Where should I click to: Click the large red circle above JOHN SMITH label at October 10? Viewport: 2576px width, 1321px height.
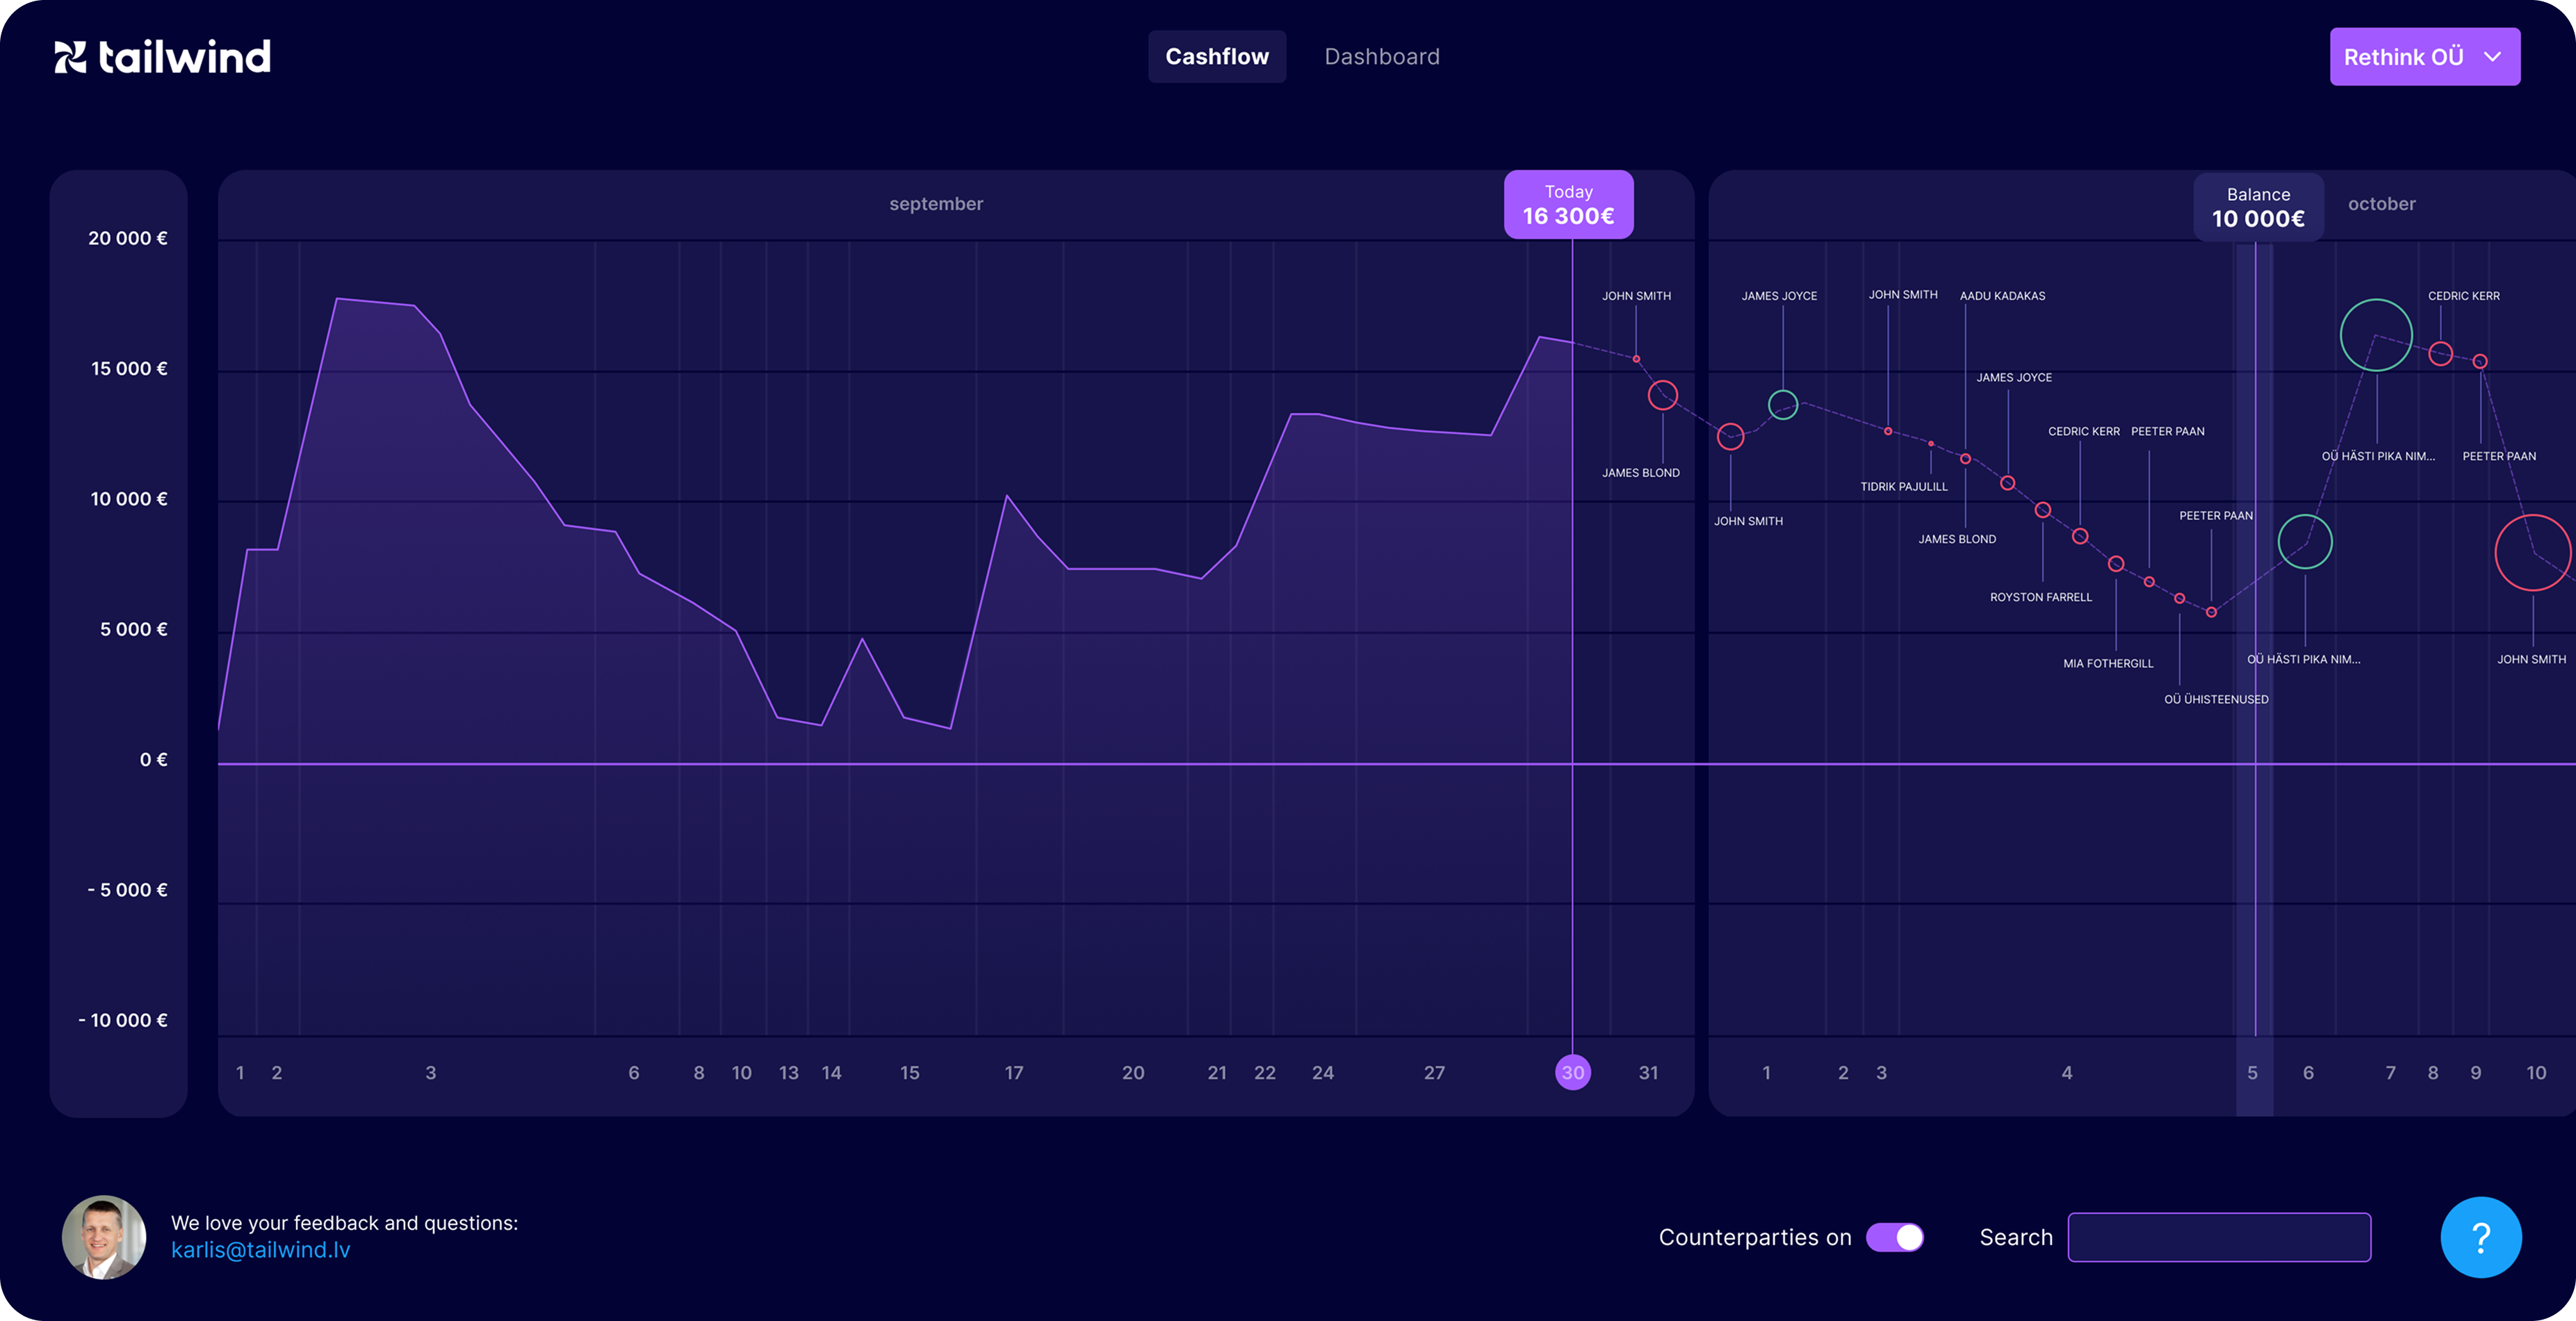pos(2533,553)
